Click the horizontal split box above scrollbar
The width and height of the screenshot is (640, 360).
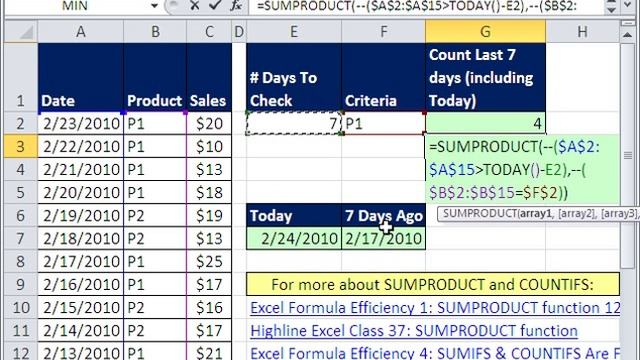627,24
